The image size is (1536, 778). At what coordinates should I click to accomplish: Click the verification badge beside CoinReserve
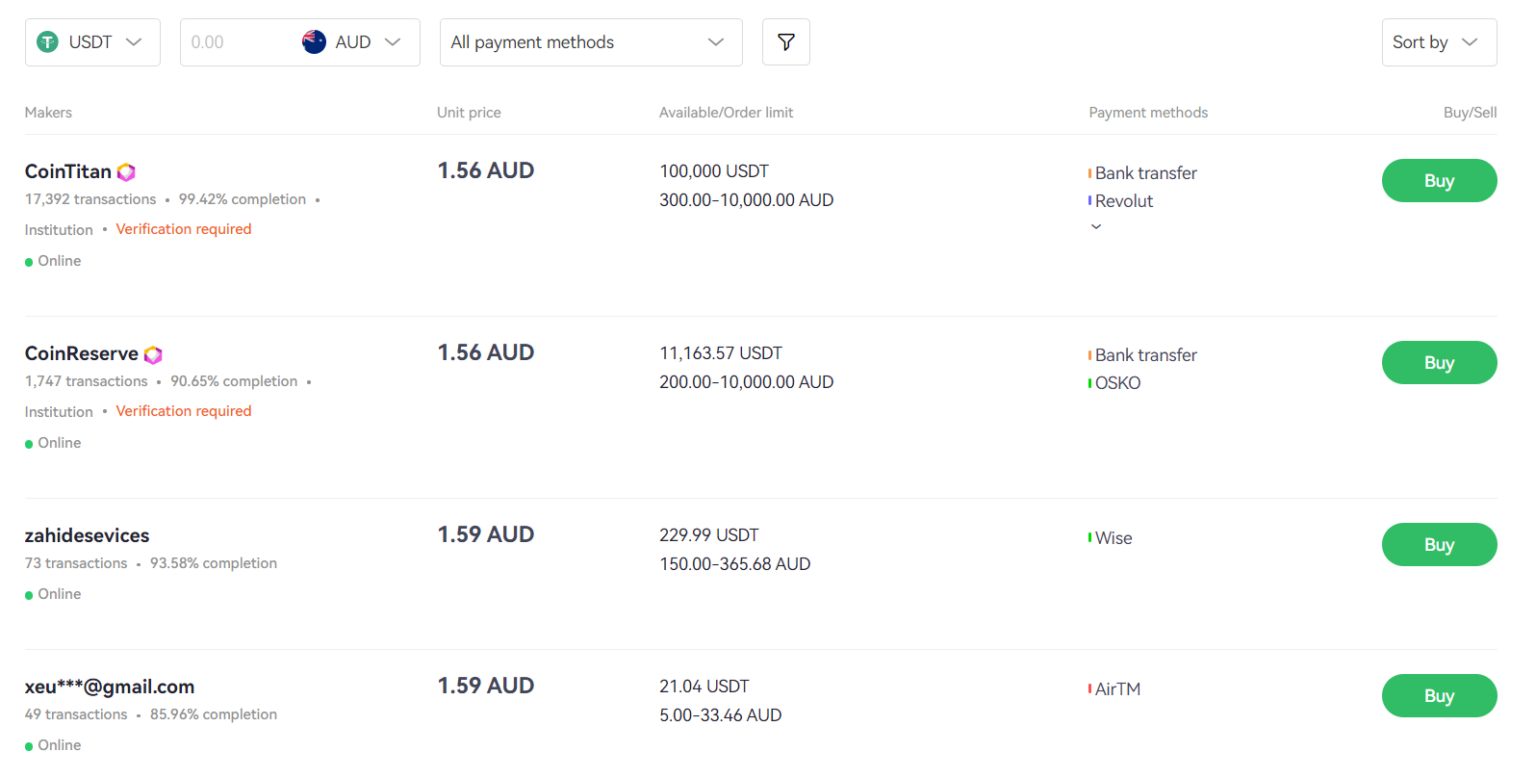pos(152,353)
